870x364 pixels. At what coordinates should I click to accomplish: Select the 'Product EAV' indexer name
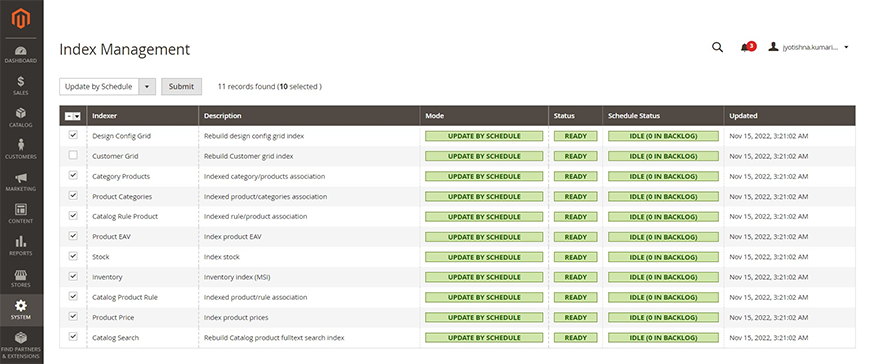pos(112,237)
